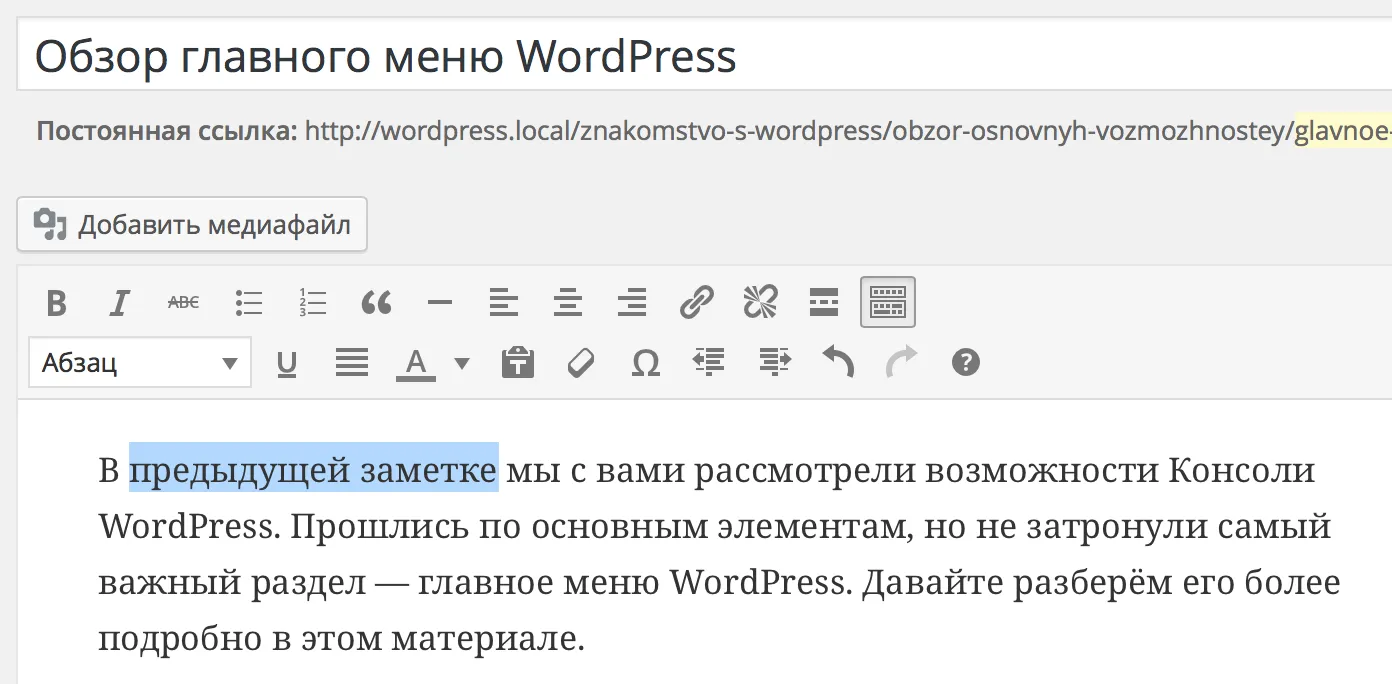Apply strikethrough to selected text
The height and width of the screenshot is (684, 1392).
183,302
